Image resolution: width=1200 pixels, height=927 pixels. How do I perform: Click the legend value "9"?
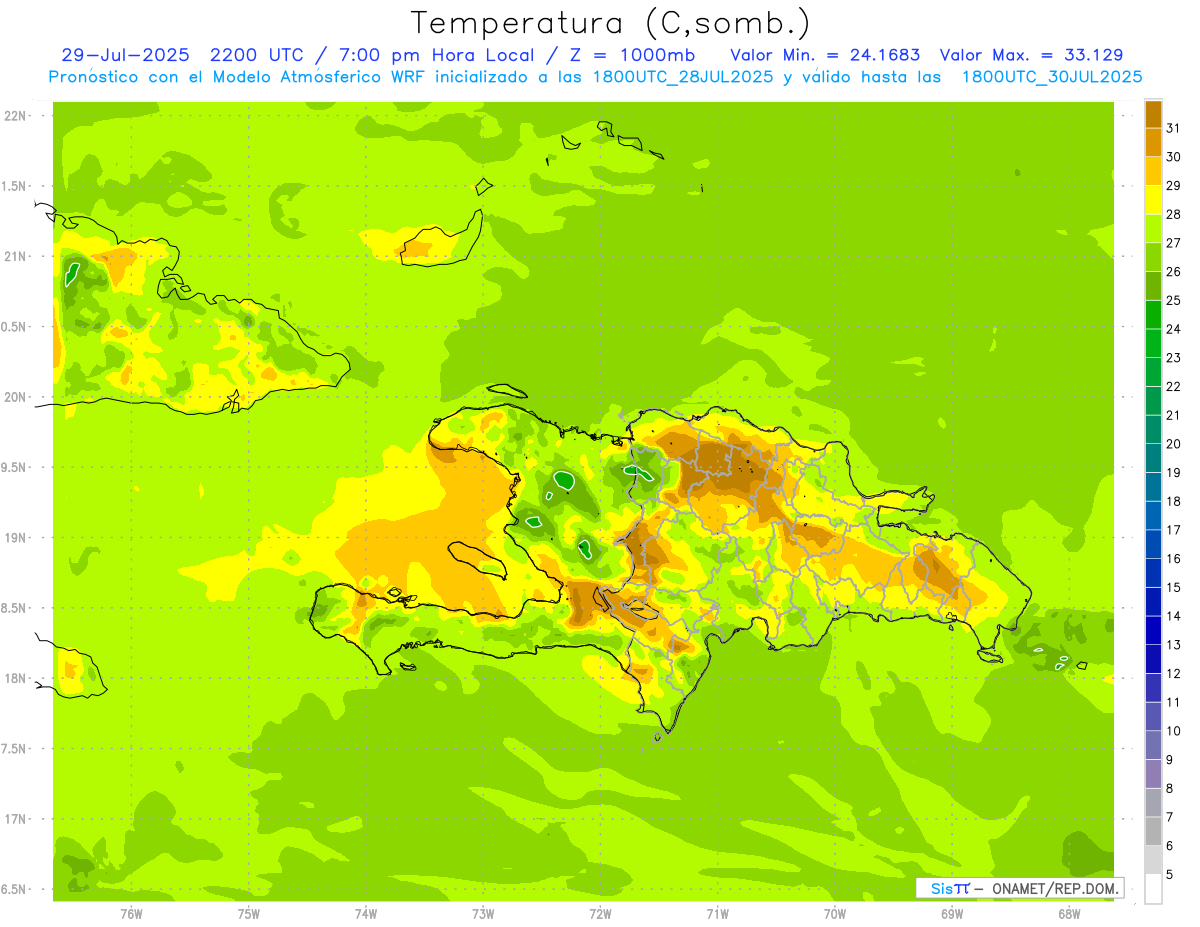[x=1170, y=760]
